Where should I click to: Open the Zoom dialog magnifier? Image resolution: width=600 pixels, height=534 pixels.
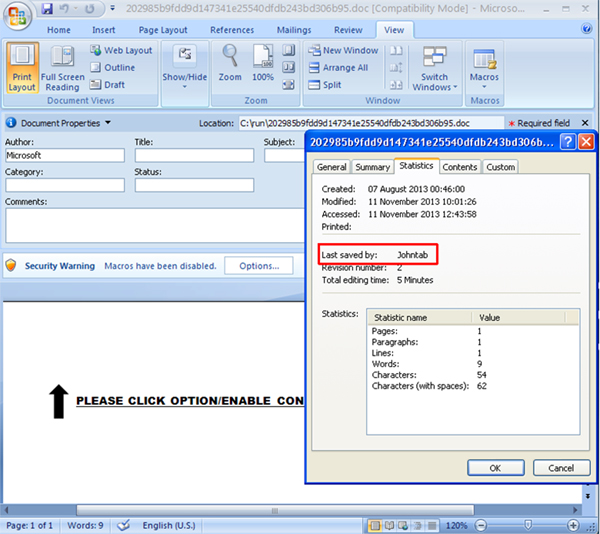230,63
